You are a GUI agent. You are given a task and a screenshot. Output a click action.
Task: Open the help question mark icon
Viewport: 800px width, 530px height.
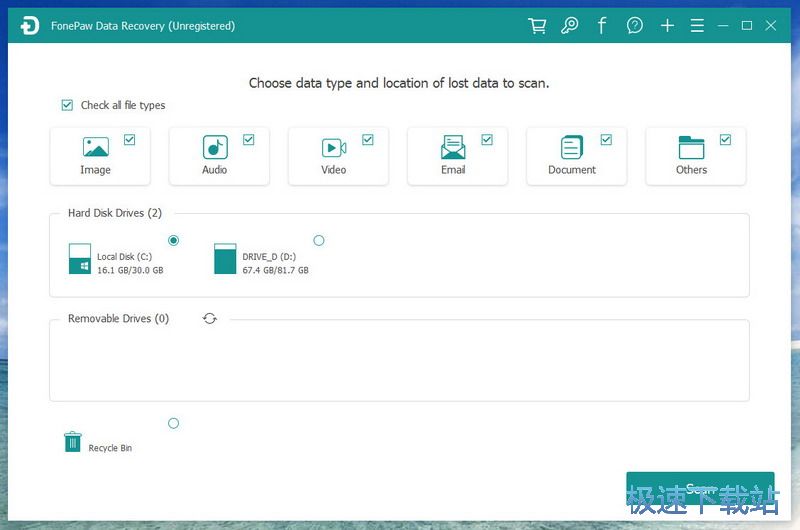(x=635, y=26)
